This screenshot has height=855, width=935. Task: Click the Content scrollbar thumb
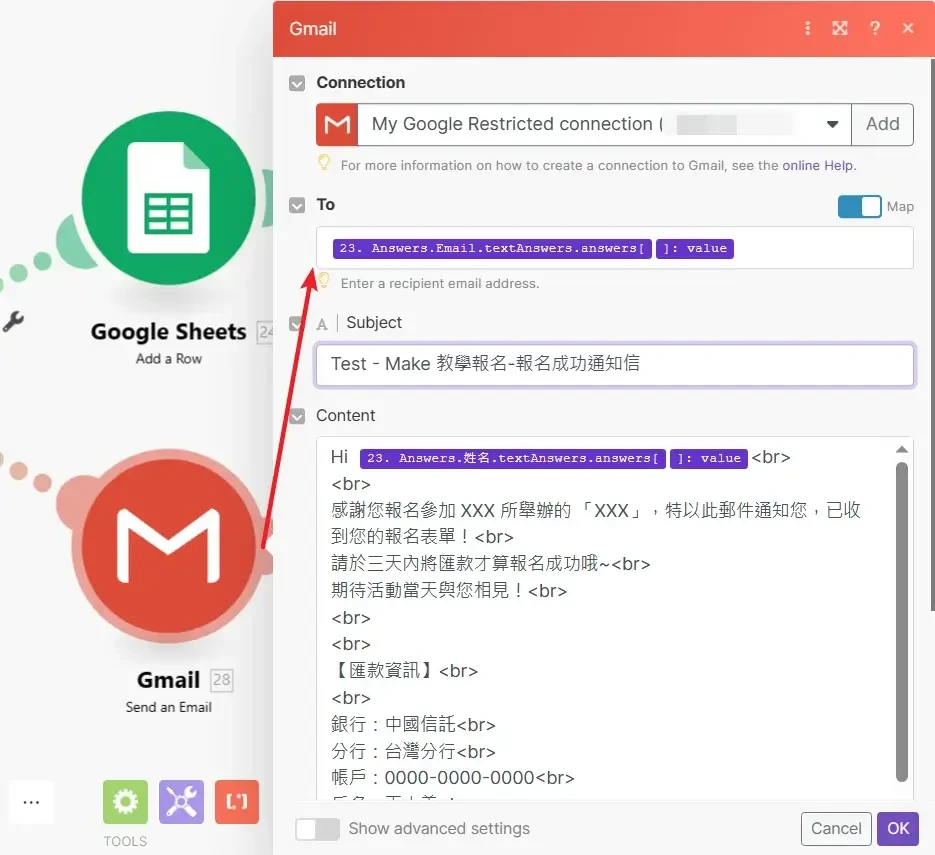(902, 620)
